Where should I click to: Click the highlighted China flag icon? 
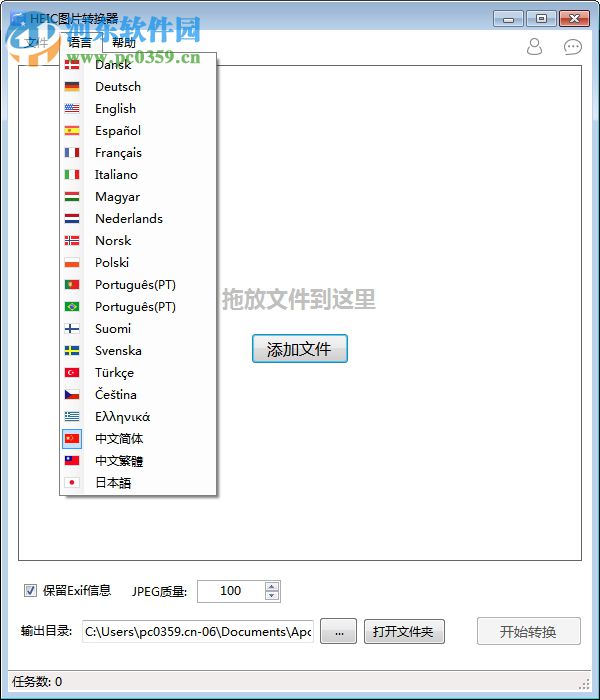[x=72, y=439]
